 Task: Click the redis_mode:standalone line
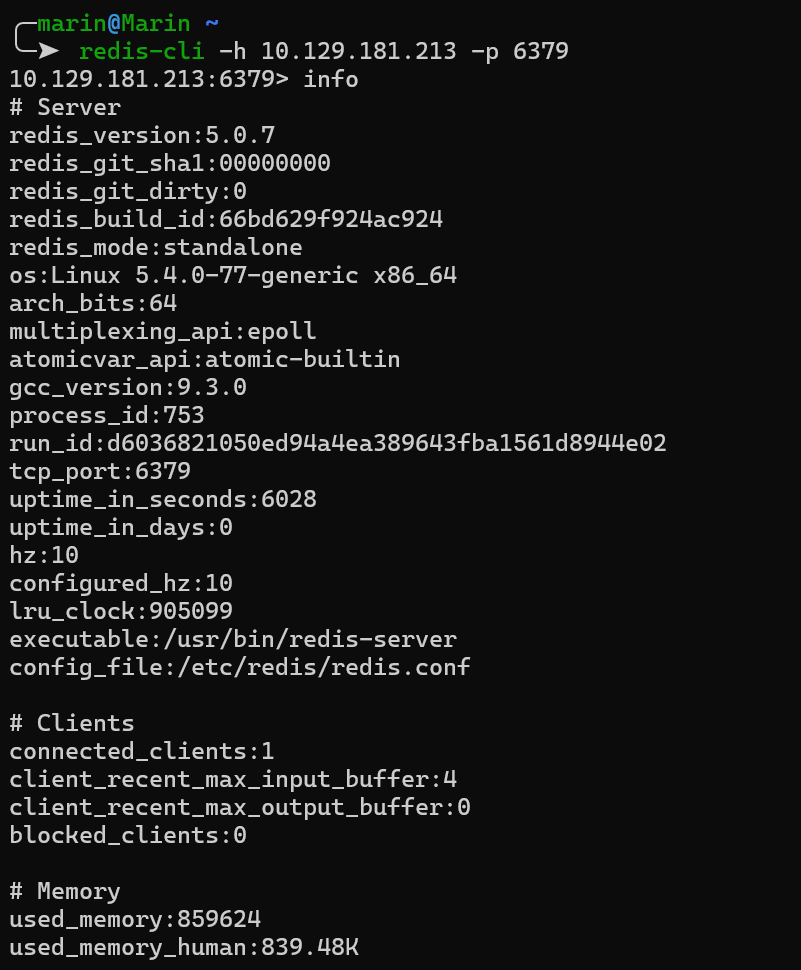coord(156,246)
